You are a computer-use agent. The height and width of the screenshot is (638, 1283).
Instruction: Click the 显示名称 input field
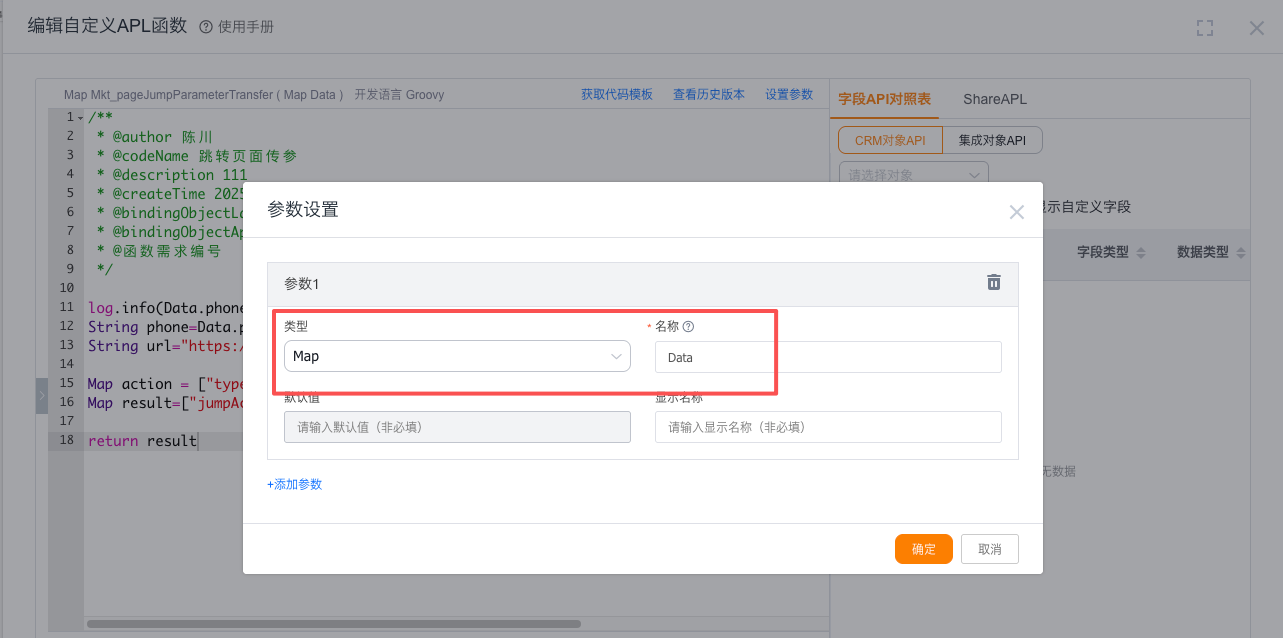point(827,427)
